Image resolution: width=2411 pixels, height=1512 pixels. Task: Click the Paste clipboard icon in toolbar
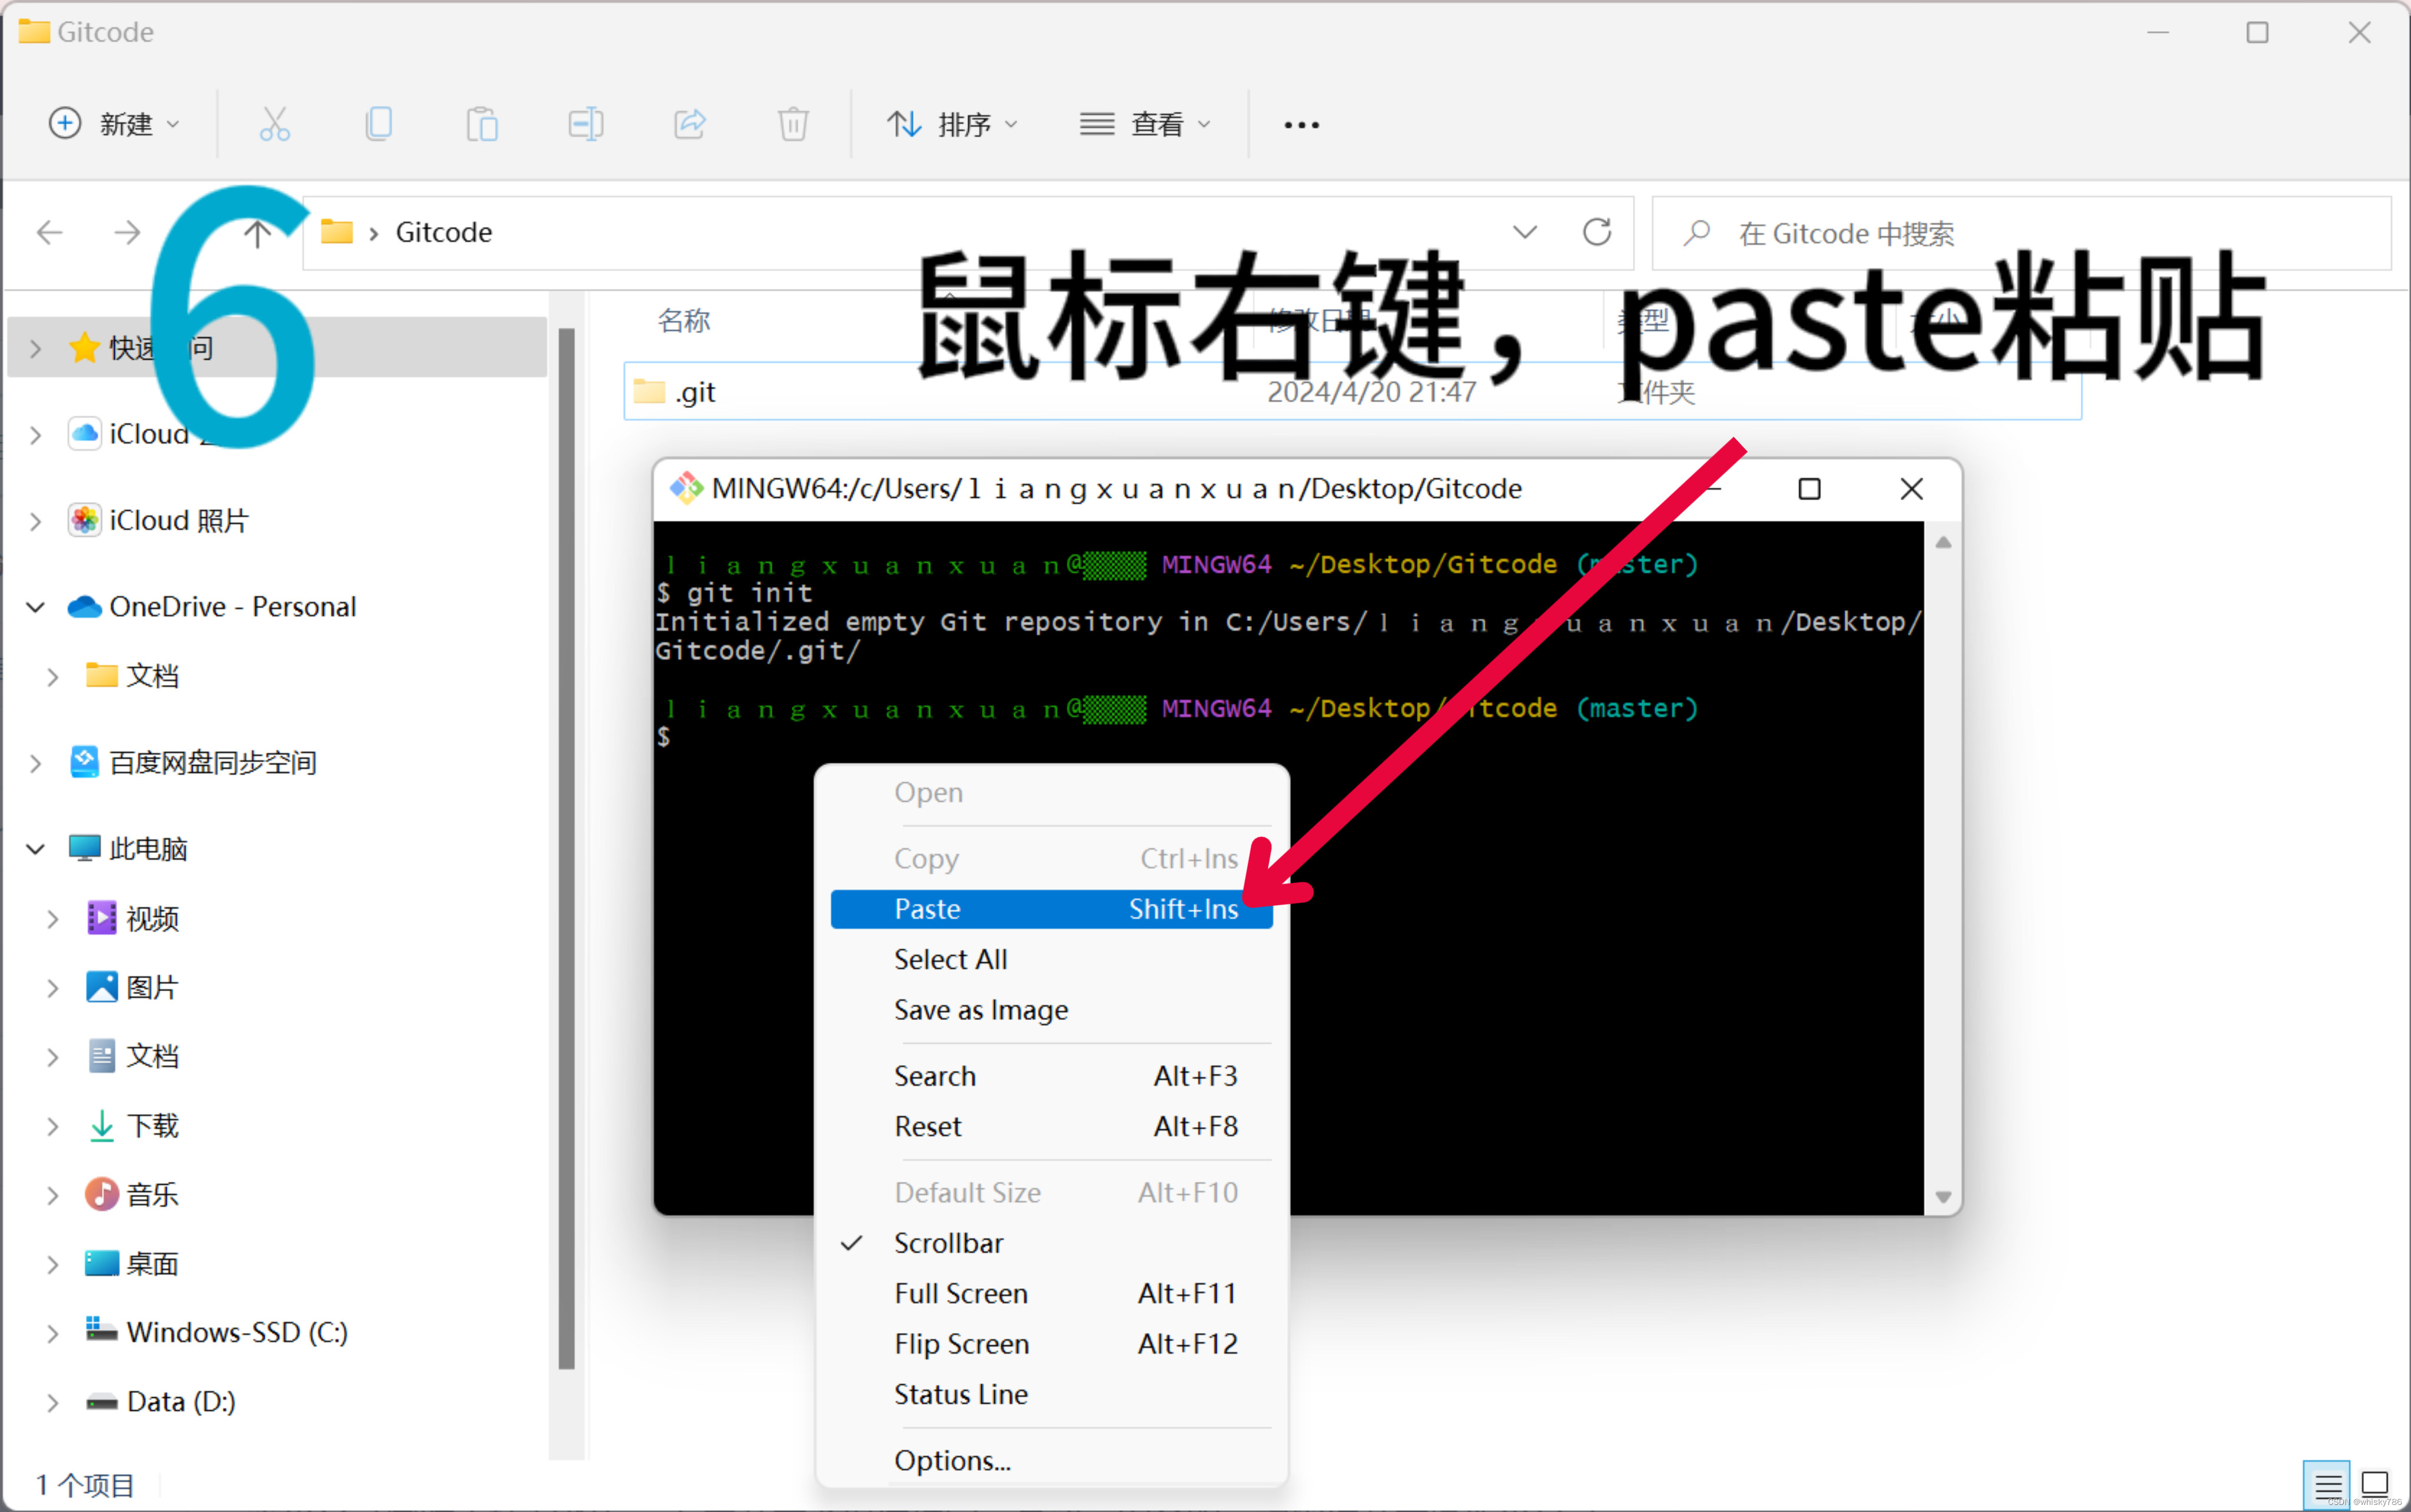tap(482, 124)
